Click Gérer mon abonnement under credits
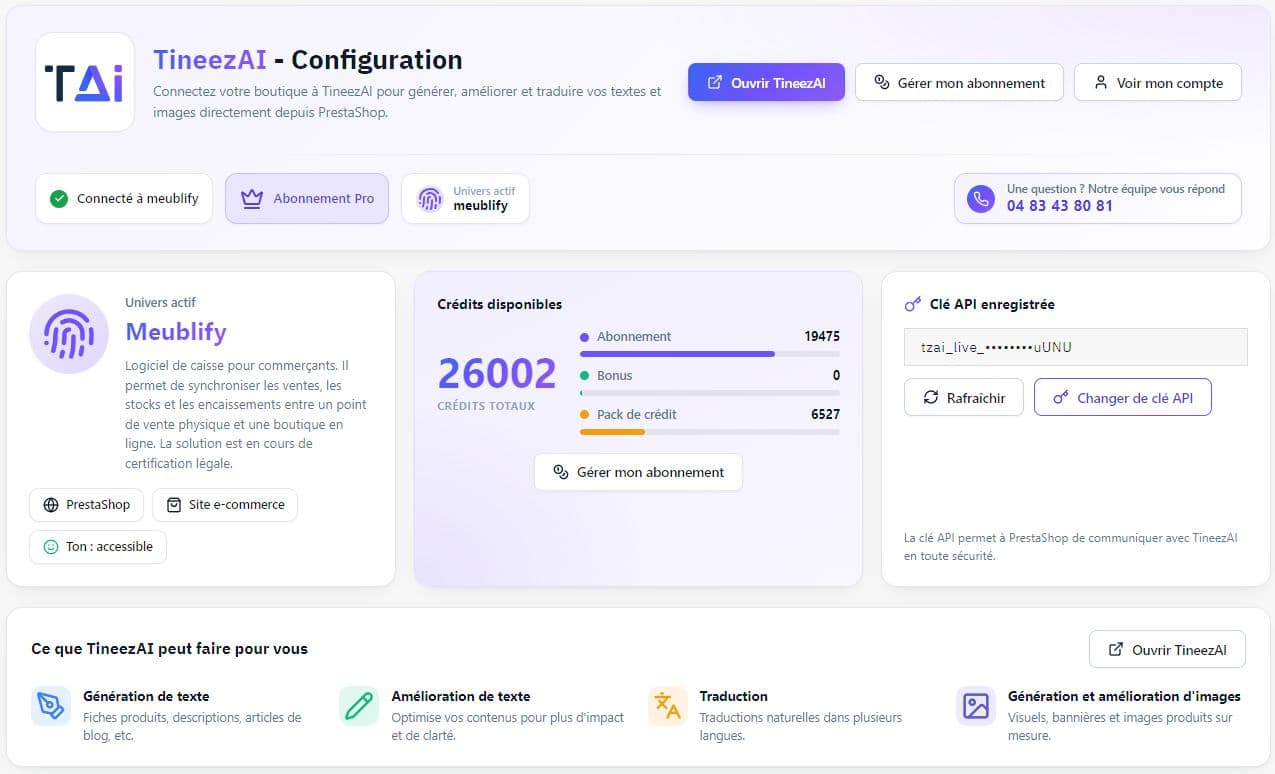The image size is (1275, 774). [638, 472]
